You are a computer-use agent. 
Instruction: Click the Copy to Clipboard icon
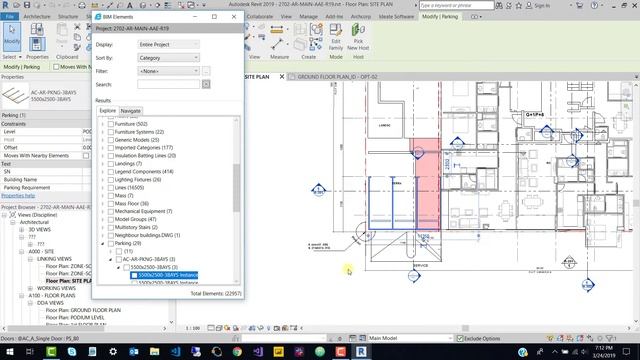tap(77, 37)
